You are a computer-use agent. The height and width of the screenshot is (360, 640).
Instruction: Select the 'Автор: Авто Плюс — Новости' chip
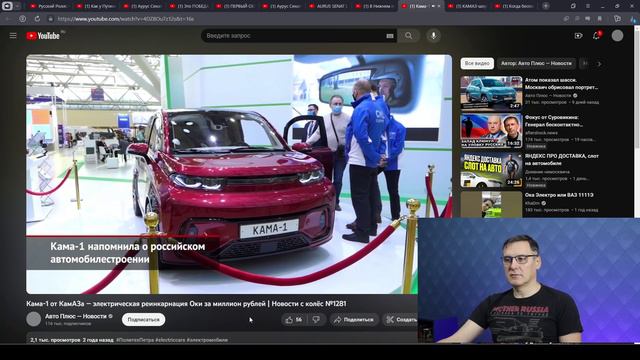(536, 64)
